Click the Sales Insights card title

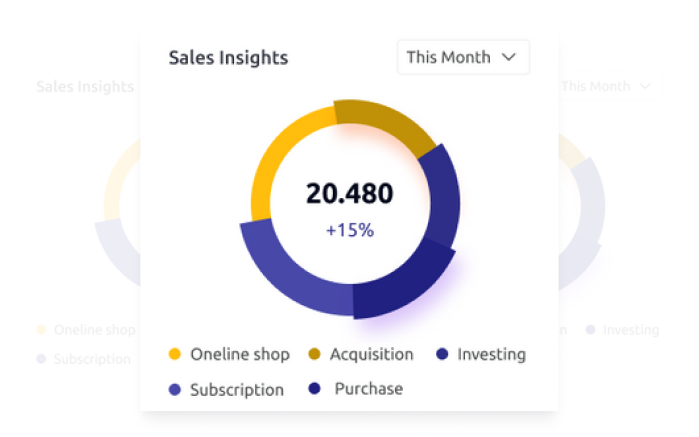pos(228,57)
